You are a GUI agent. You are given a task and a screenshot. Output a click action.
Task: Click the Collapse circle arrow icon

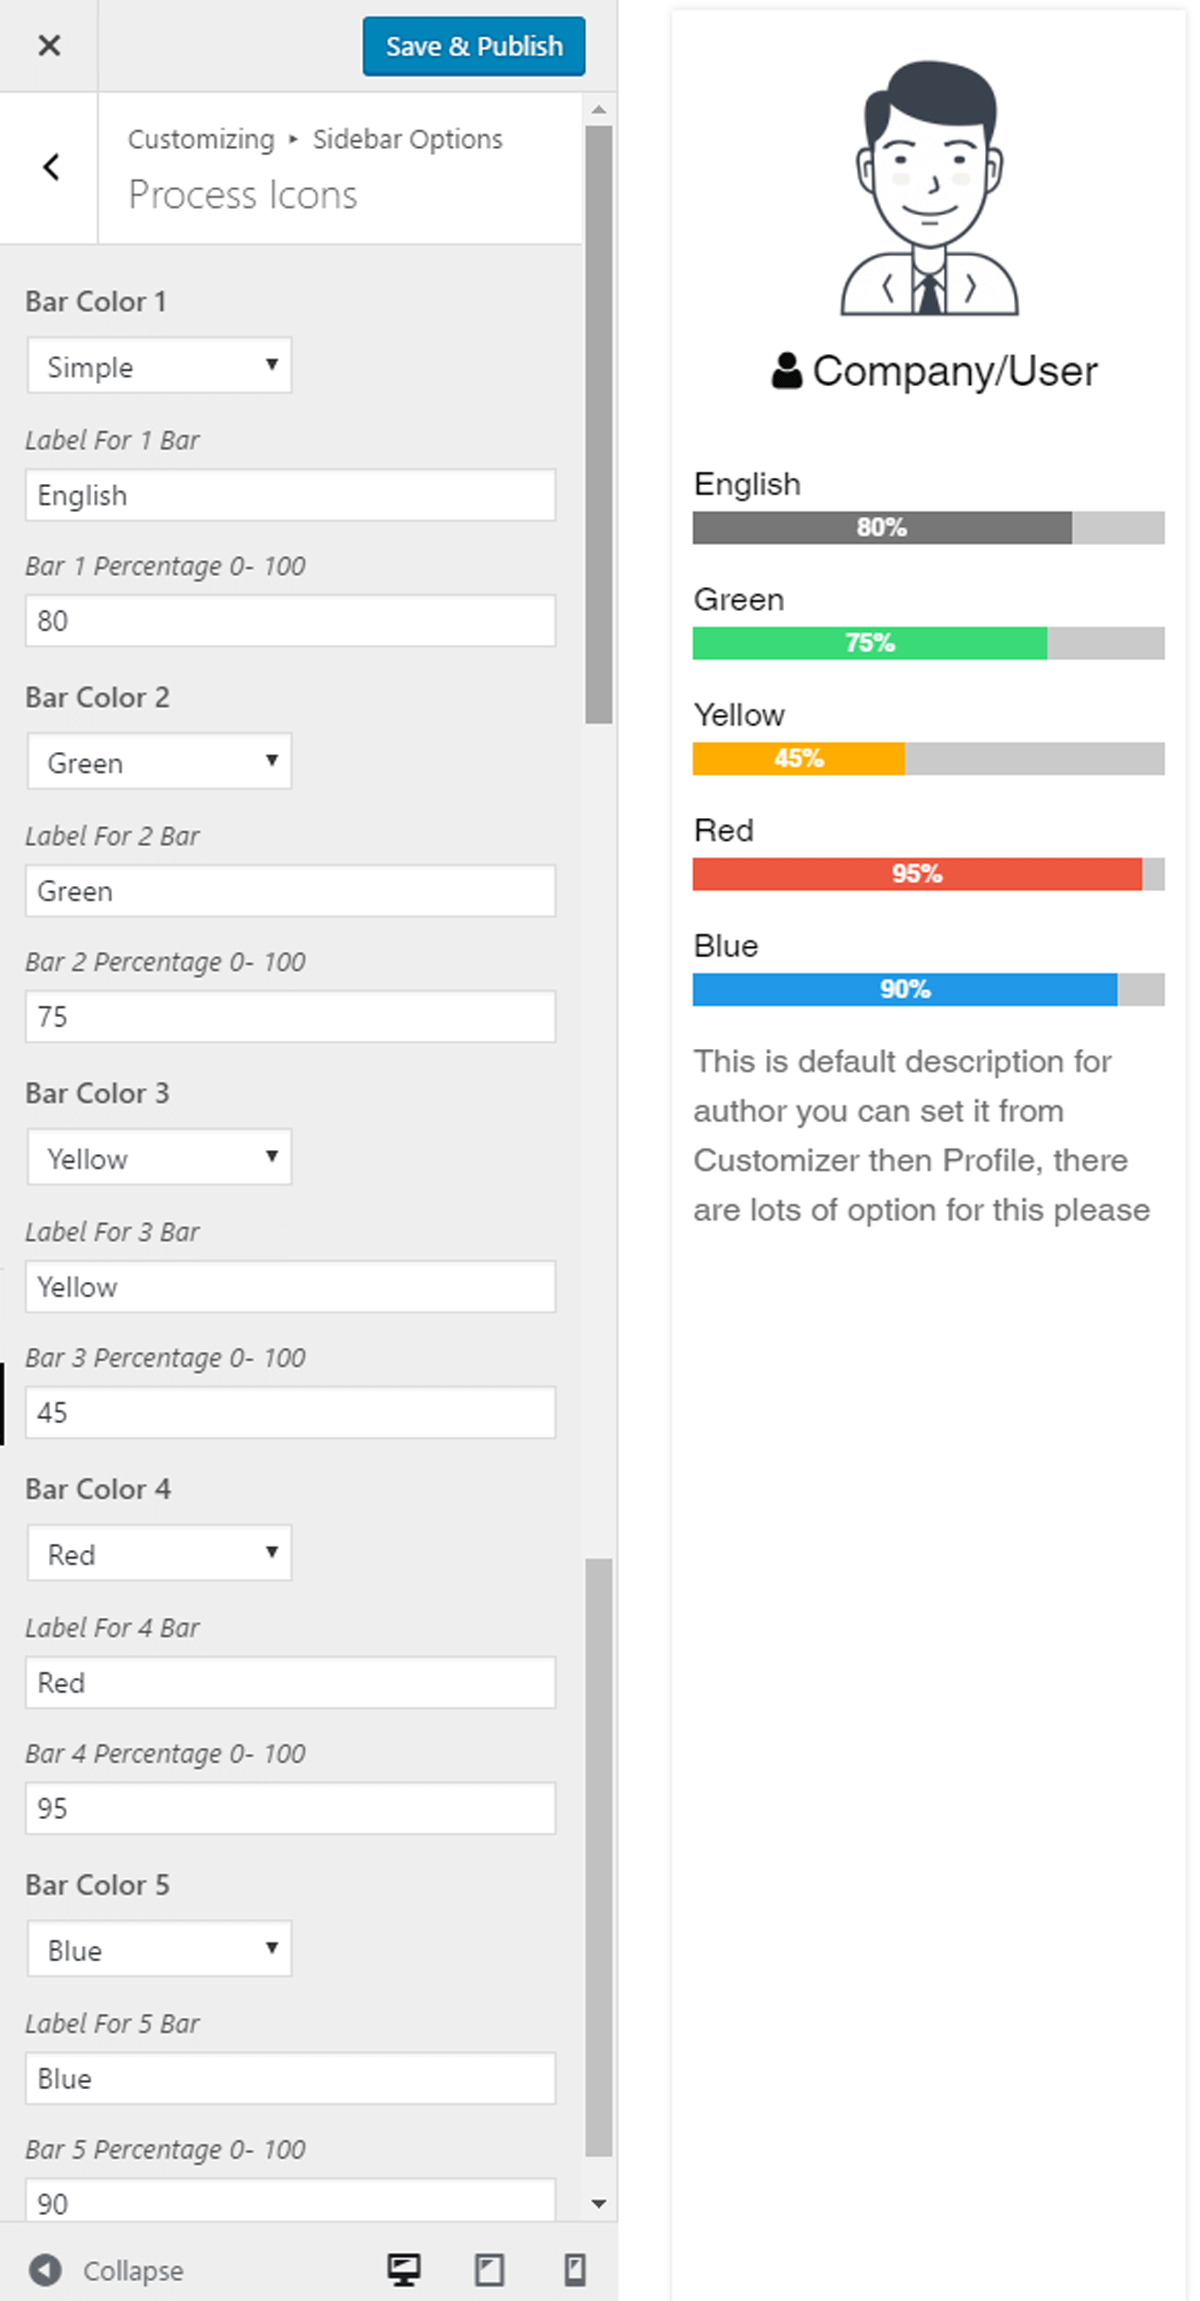point(45,2270)
